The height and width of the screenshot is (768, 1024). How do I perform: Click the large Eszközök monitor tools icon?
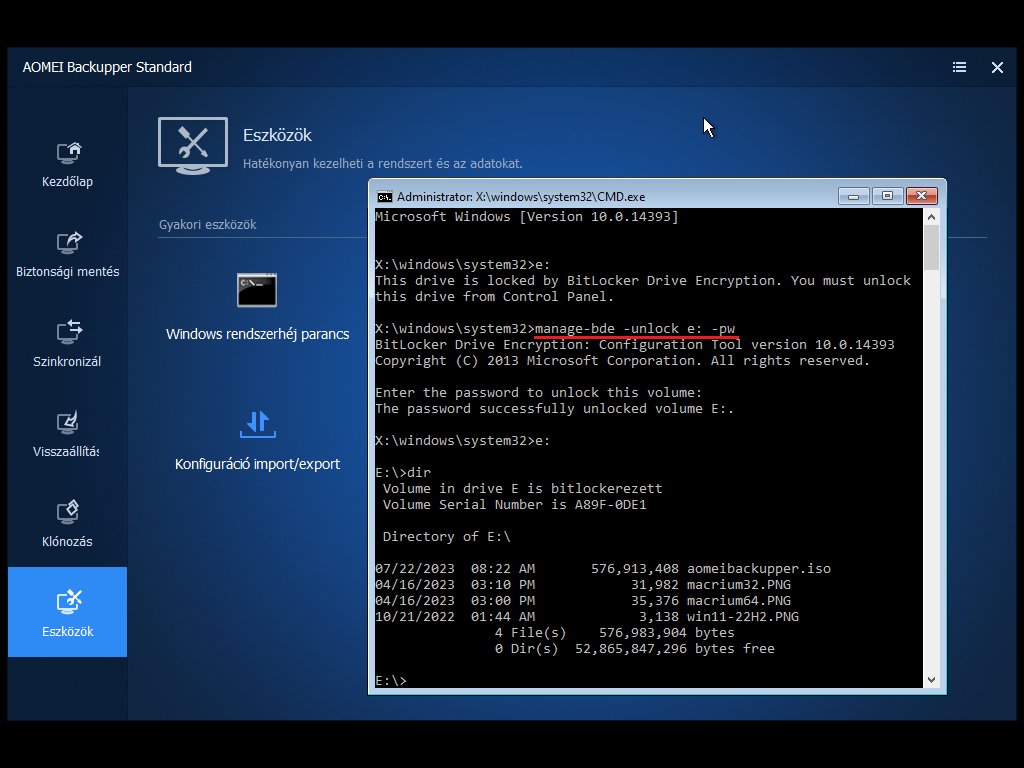pyautogui.click(x=193, y=145)
